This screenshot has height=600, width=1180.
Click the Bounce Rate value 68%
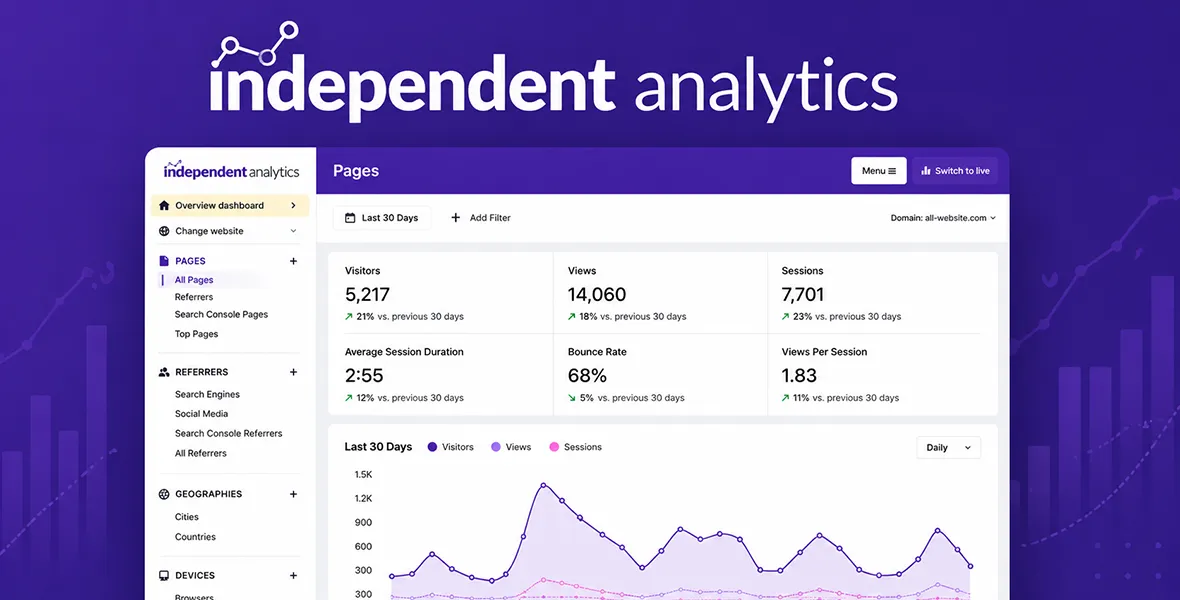pos(587,376)
